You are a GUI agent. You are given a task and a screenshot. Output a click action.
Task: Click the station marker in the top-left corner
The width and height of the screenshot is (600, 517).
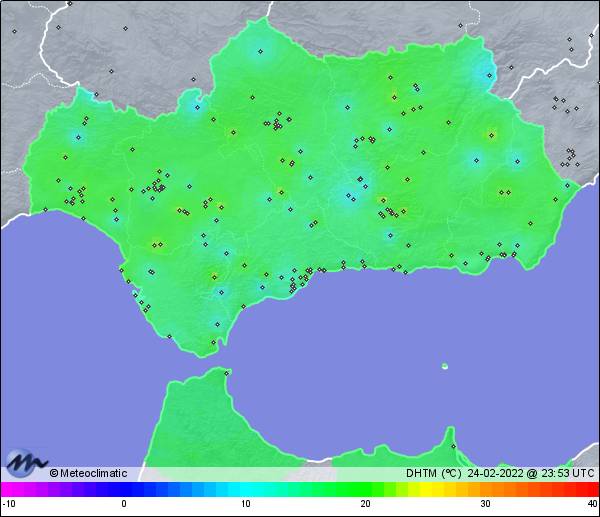tap(15, 31)
